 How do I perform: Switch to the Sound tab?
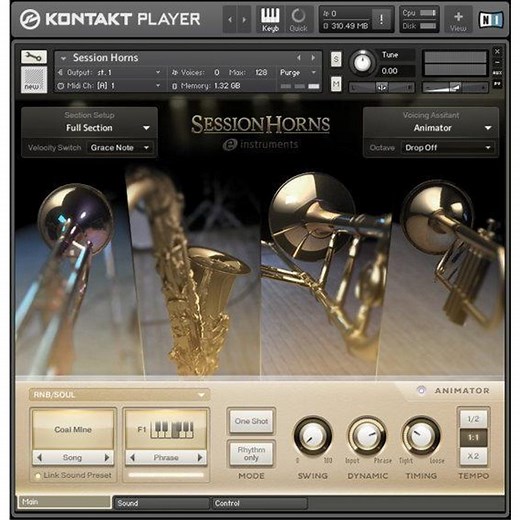click(x=161, y=503)
